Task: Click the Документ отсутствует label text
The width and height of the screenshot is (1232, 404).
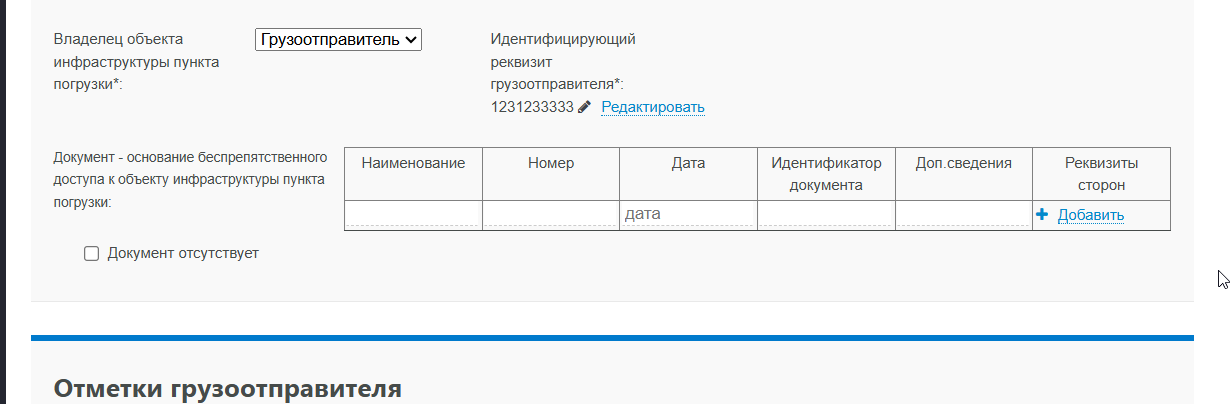Action: (183, 254)
